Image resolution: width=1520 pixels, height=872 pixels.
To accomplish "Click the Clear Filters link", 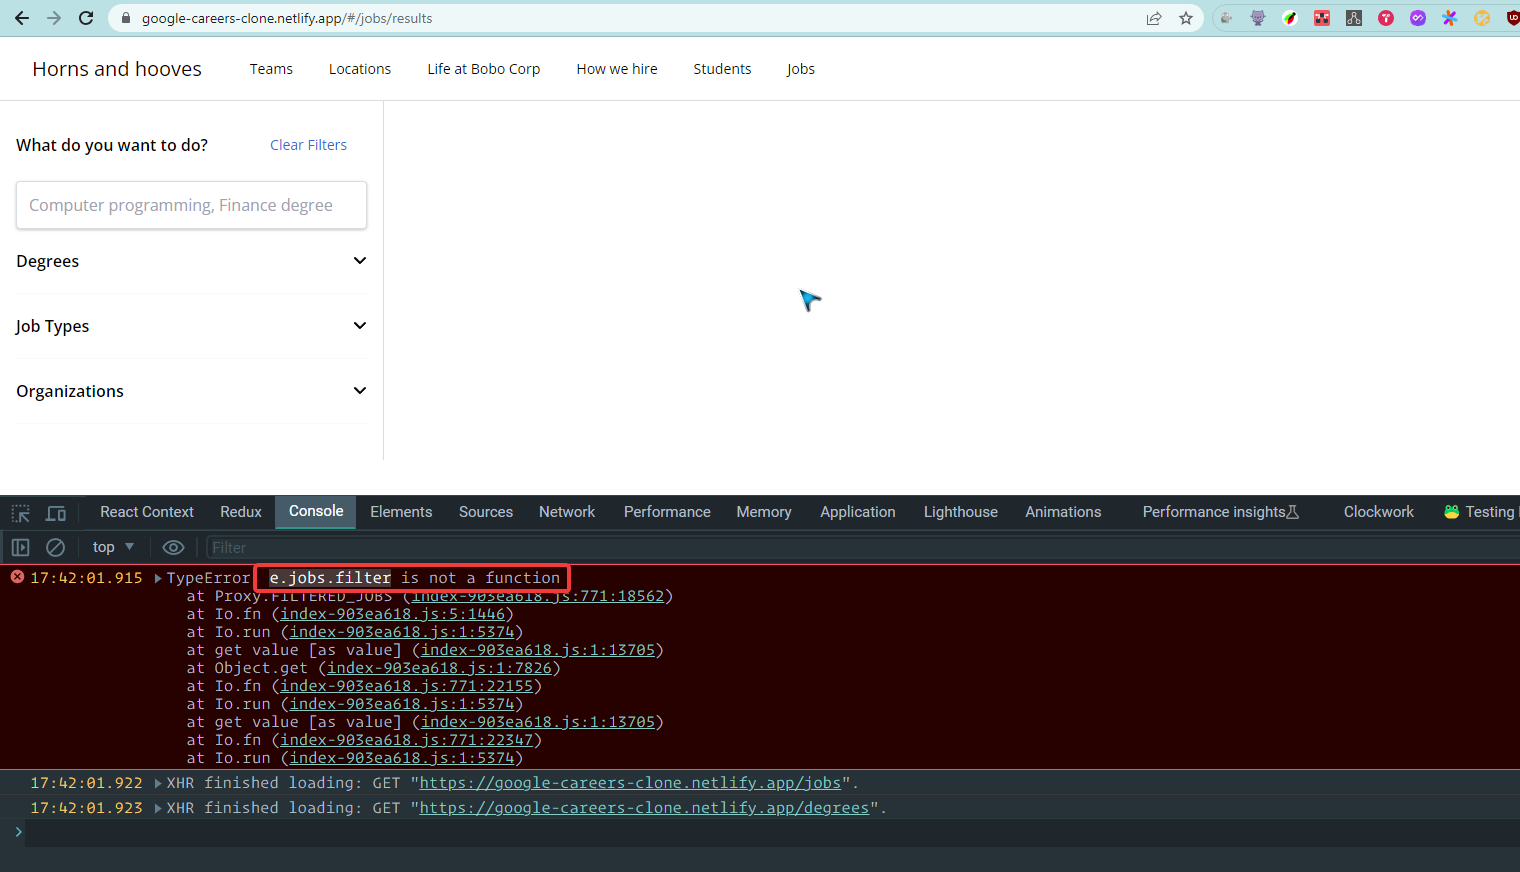I will [x=308, y=145].
